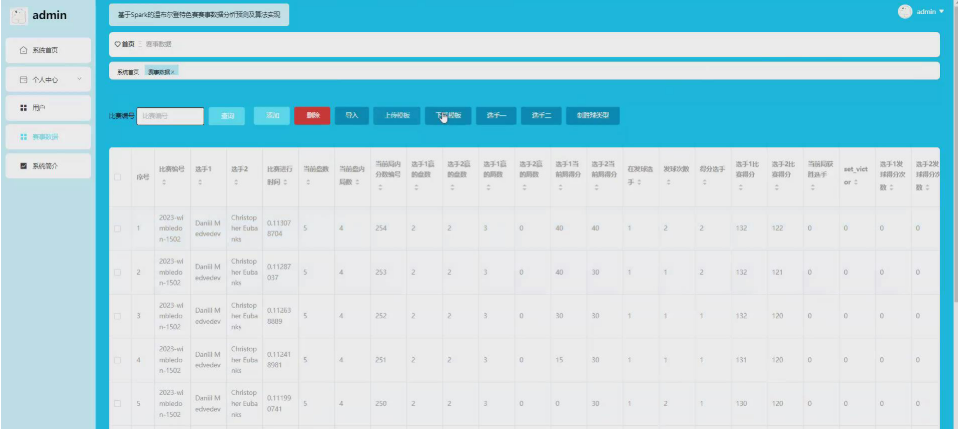The height and width of the screenshot is (429, 958).
Task: Click the 选手二 button
Action: coord(541,116)
